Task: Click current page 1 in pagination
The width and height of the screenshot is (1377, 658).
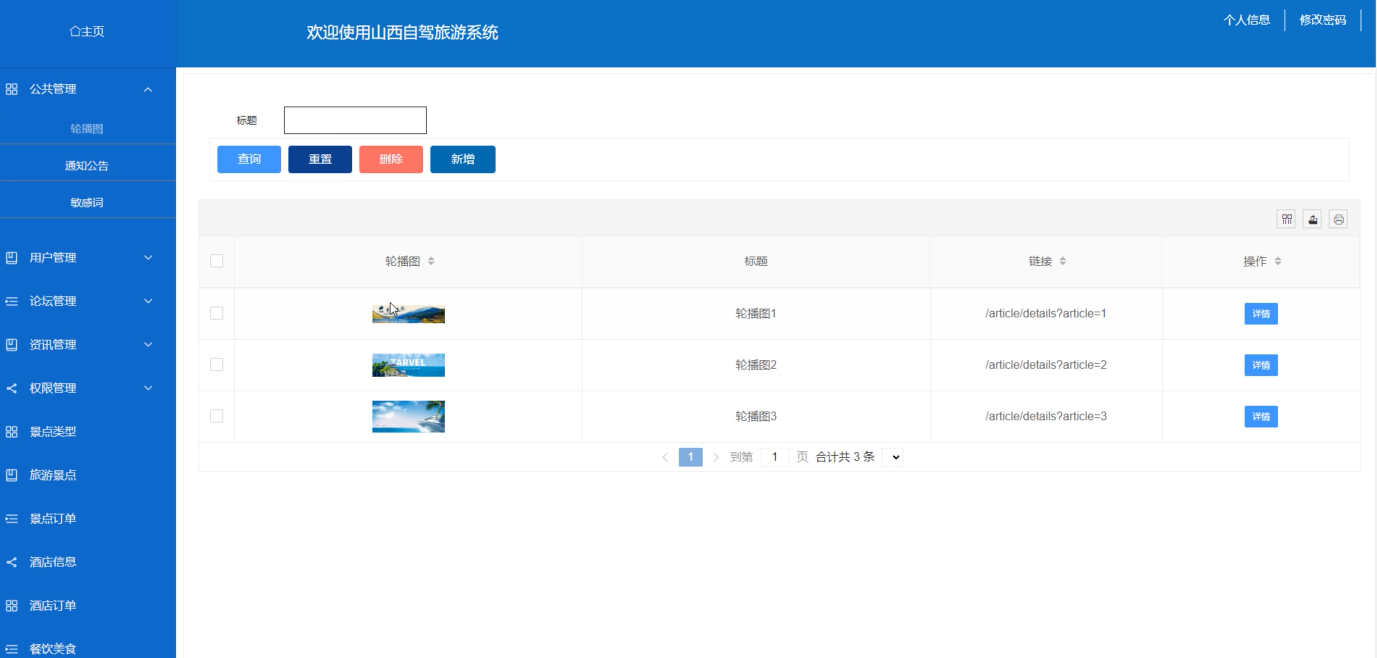Action: point(690,457)
